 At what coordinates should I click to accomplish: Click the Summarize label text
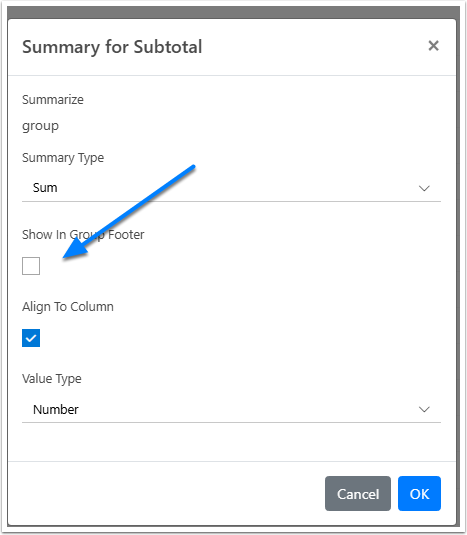tap(53, 100)
